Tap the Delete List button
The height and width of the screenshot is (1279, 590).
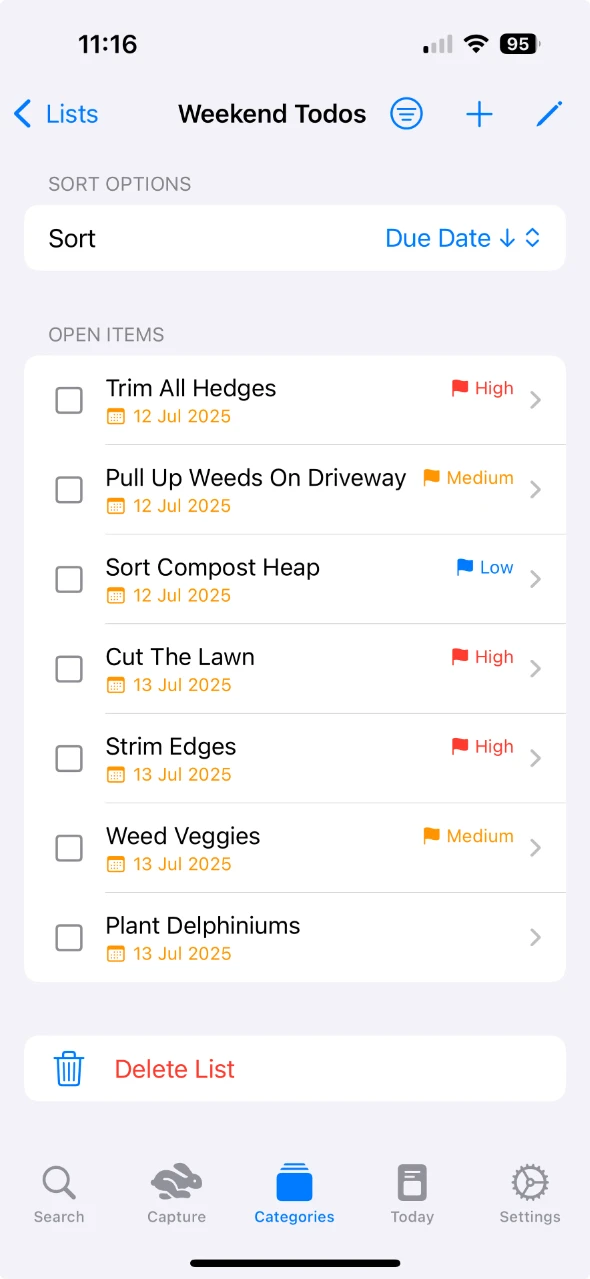click(295, 1068)
